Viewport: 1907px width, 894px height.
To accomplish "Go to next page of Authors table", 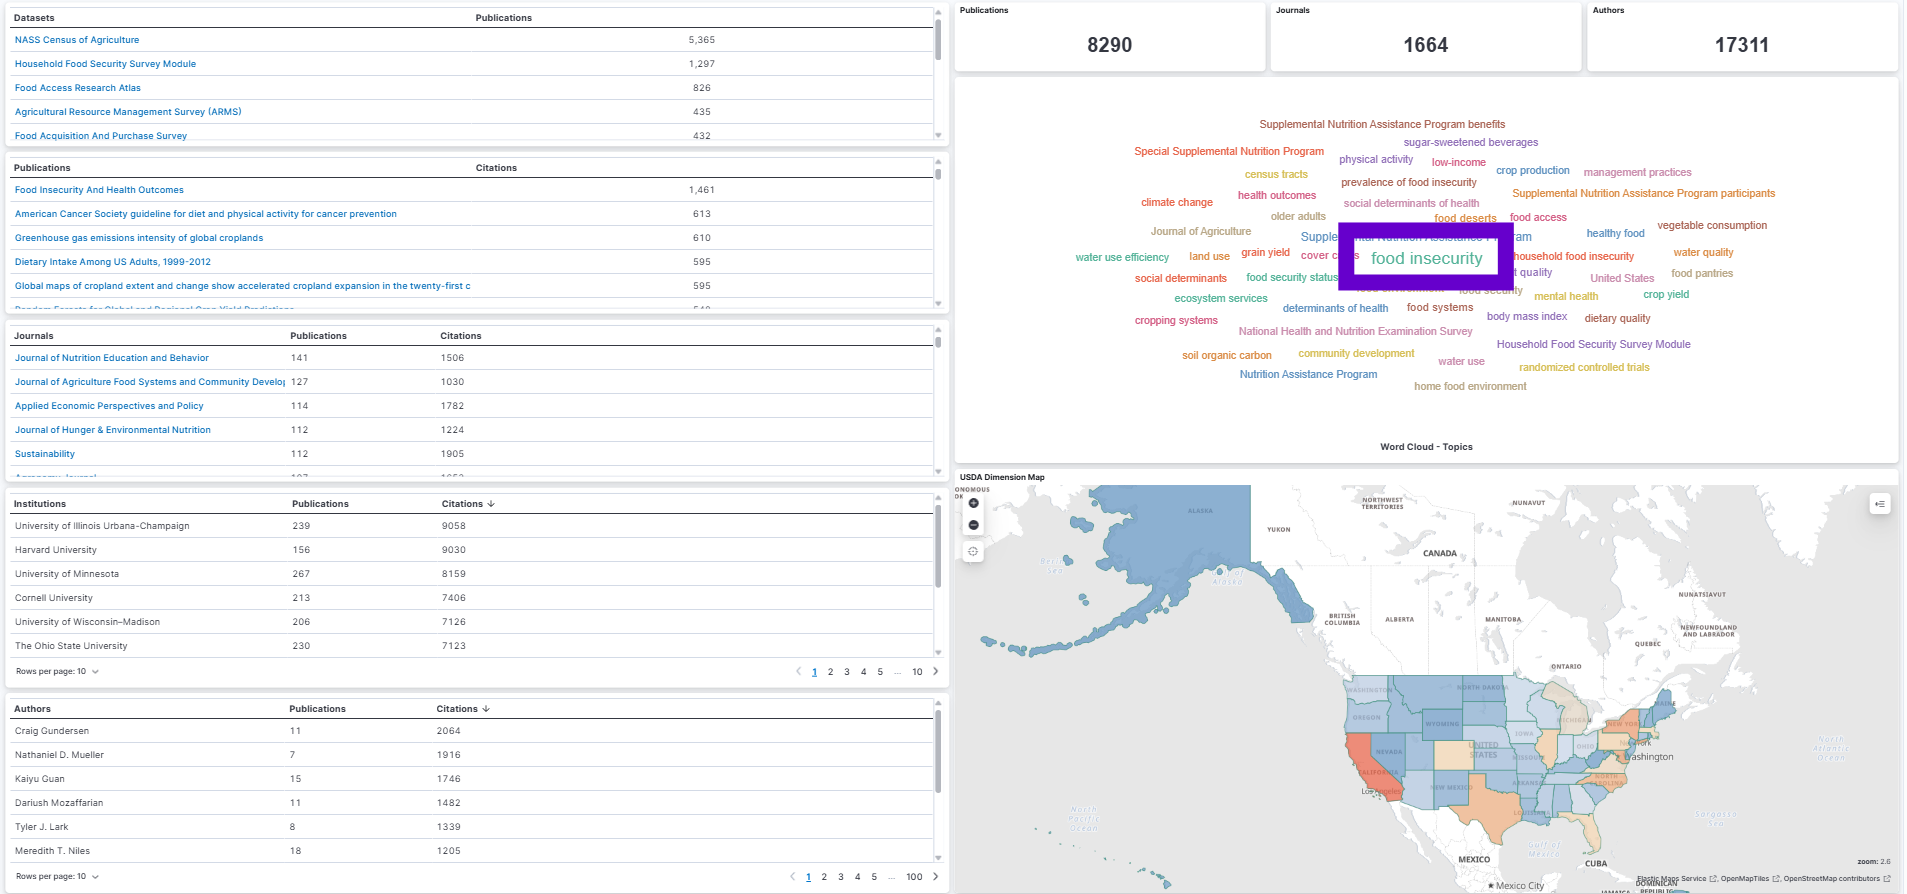I will tap(935, 877).
